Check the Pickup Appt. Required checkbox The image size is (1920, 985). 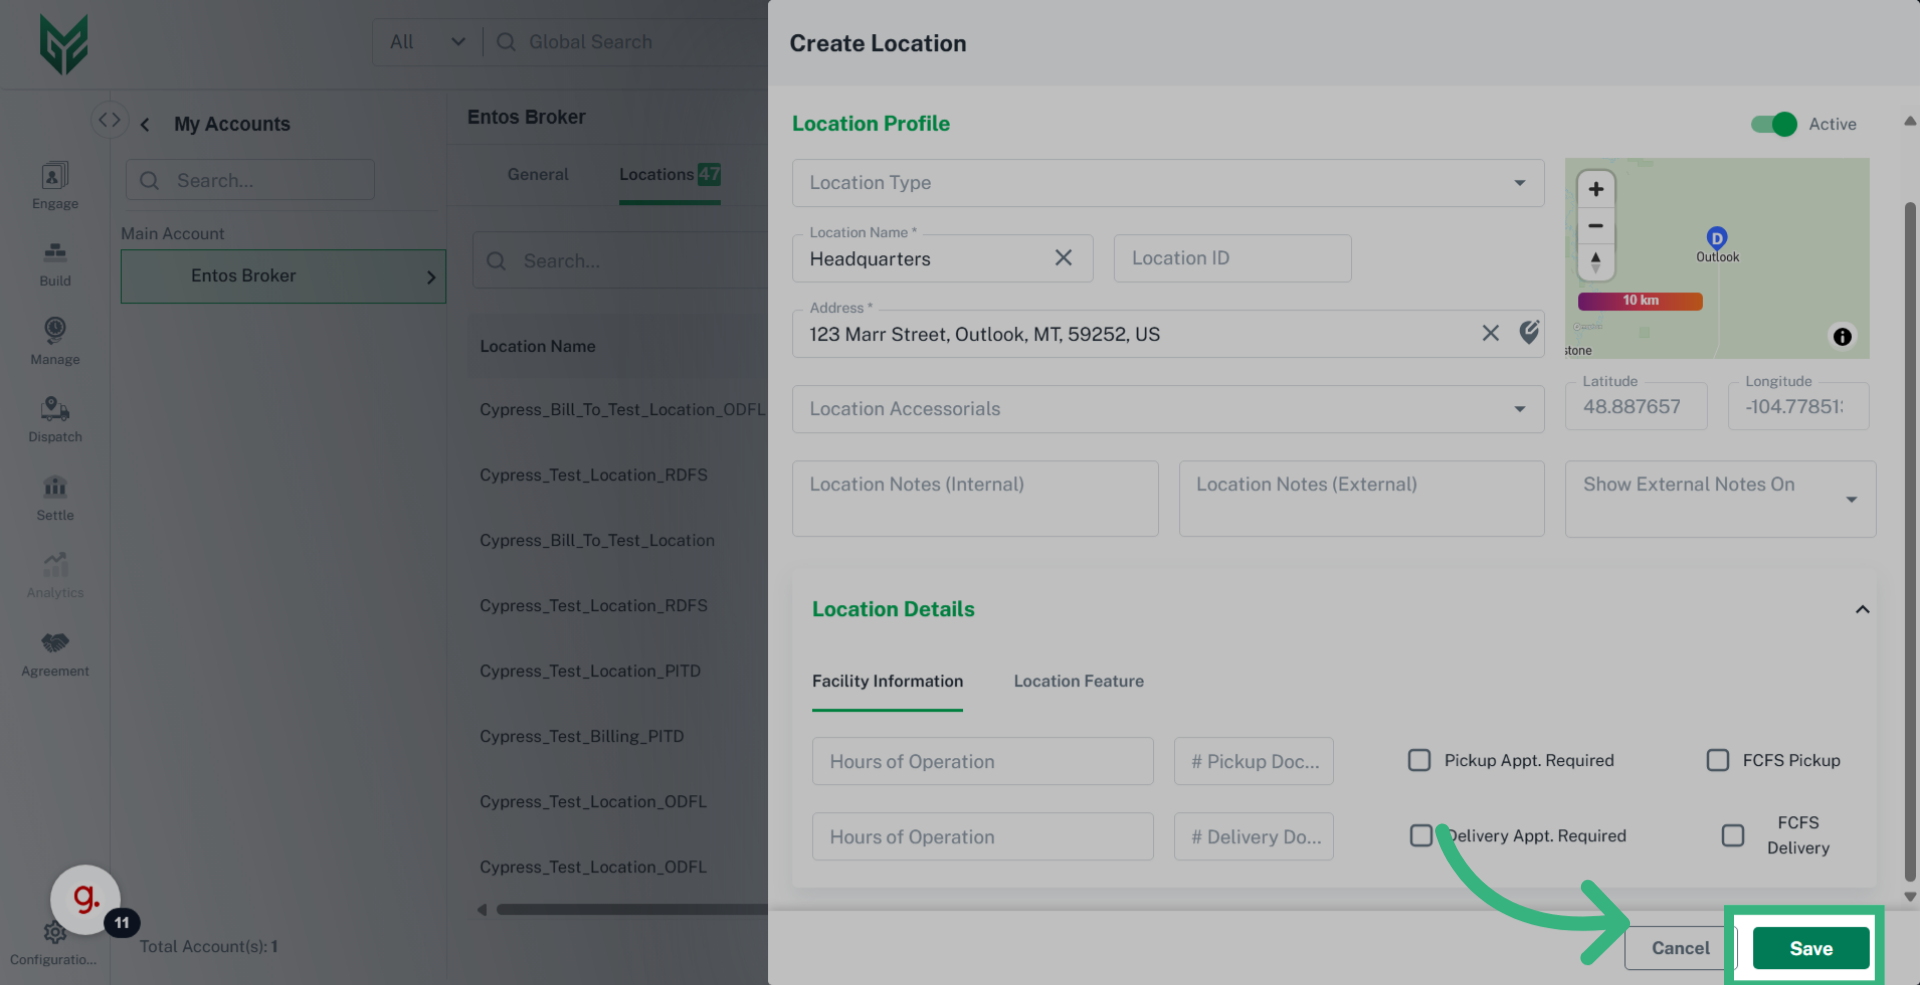pyautogui.click(x=1419, y=760)
